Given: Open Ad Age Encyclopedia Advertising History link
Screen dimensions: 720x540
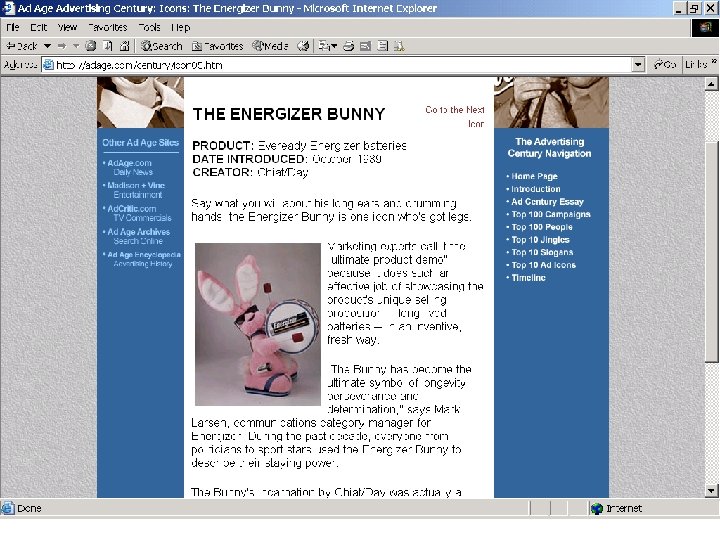Looking at the screenshot, I should pyautogui.click(x=142, y=259).
